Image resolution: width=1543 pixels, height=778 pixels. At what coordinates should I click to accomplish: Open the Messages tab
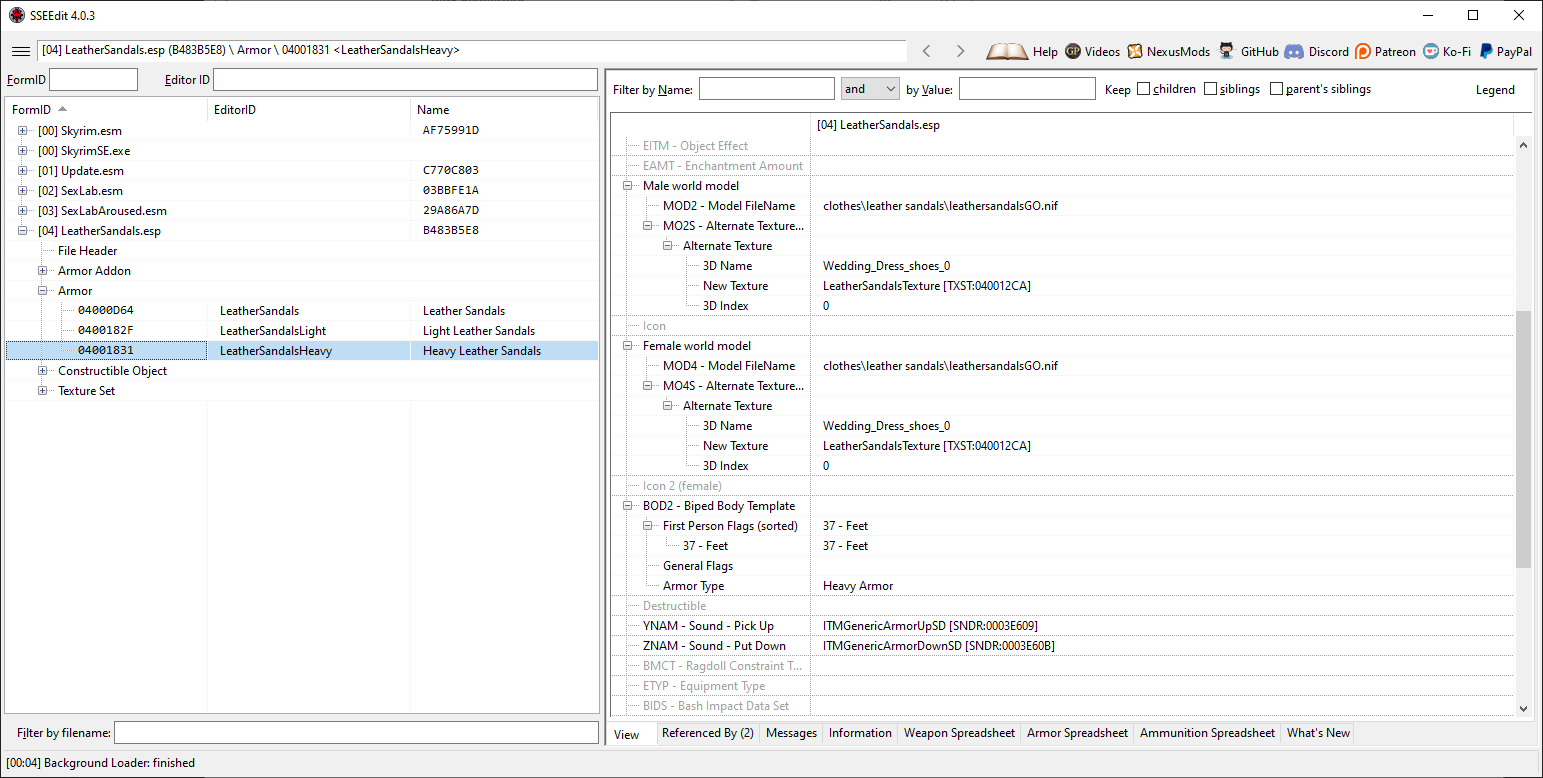click(x=792, y=733)
